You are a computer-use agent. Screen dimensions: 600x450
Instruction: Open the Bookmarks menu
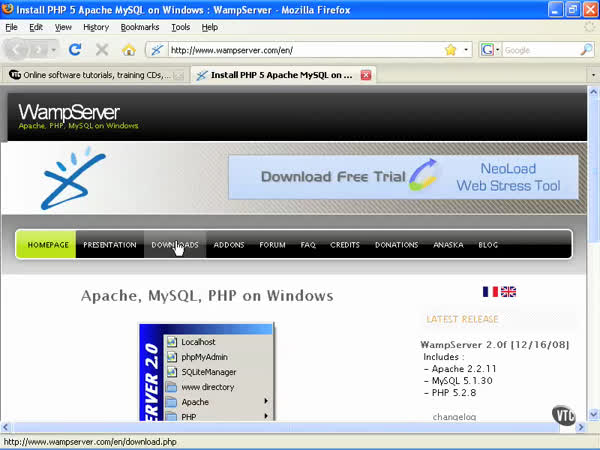[139, 27]
